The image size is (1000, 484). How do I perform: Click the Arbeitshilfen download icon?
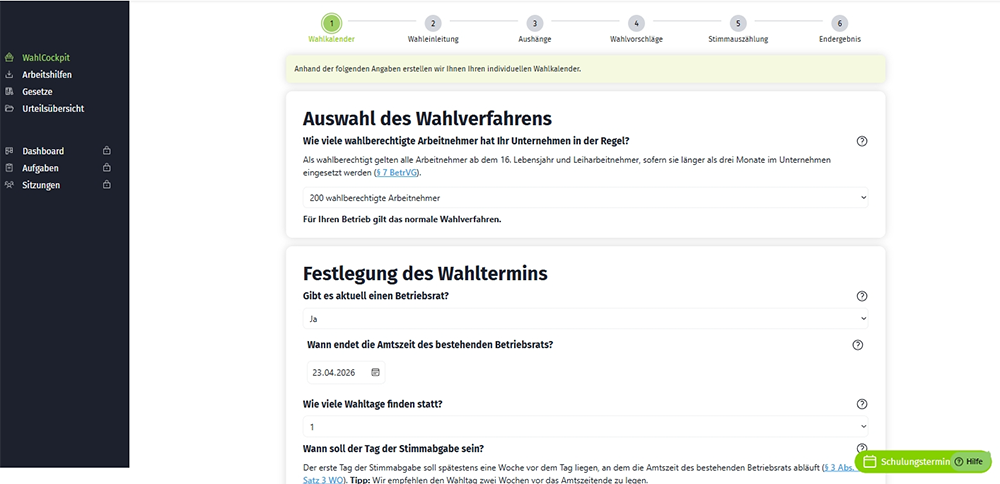coord(9,75)
